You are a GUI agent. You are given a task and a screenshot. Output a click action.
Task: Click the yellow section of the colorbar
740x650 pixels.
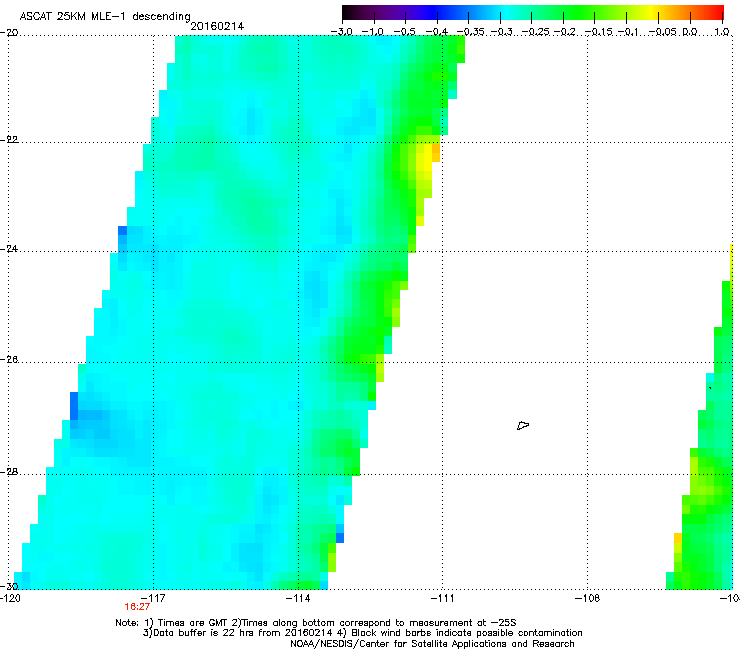coord(651,12)
